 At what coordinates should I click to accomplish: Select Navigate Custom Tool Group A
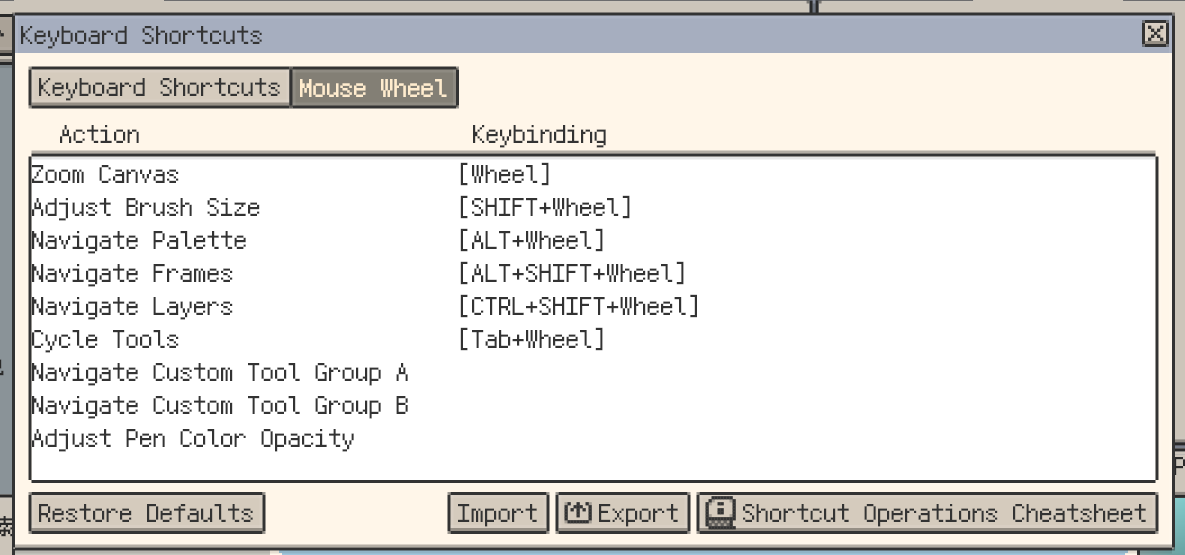[x=219, y=373]
